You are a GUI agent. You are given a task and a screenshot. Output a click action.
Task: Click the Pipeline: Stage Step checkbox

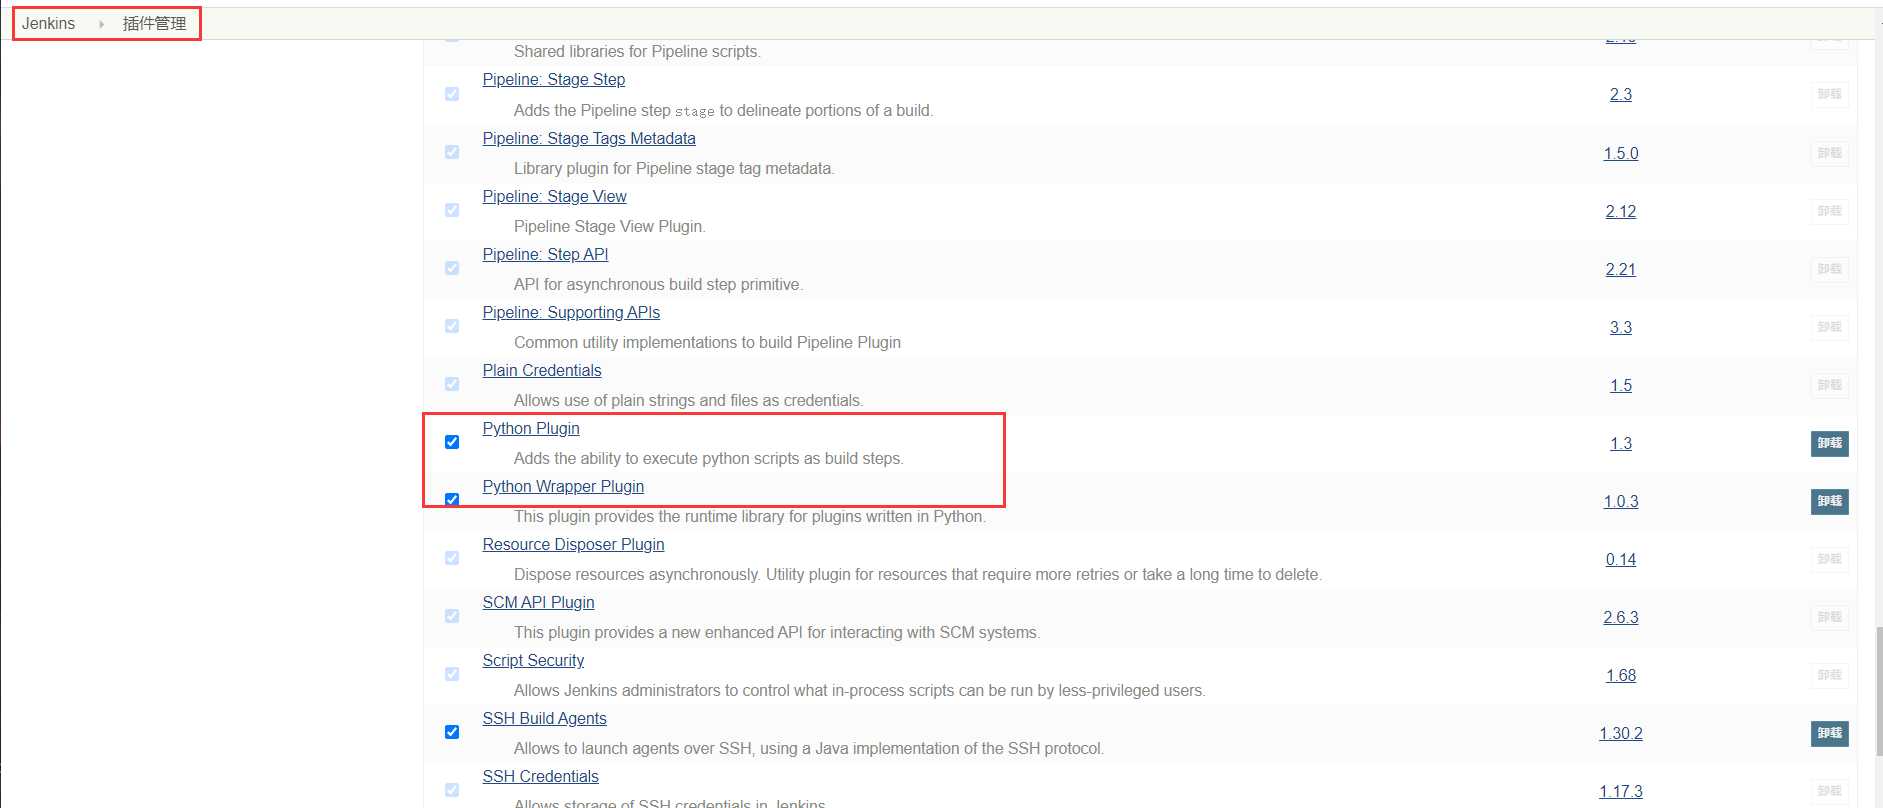[x=452, y=94]
